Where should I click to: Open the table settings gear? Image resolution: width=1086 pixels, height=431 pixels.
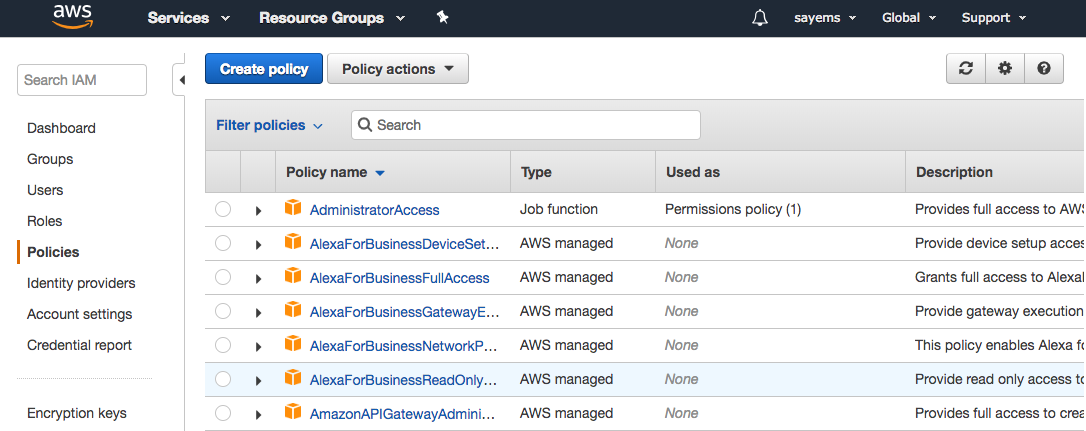pyautogui.click(x=1004, y=69)
